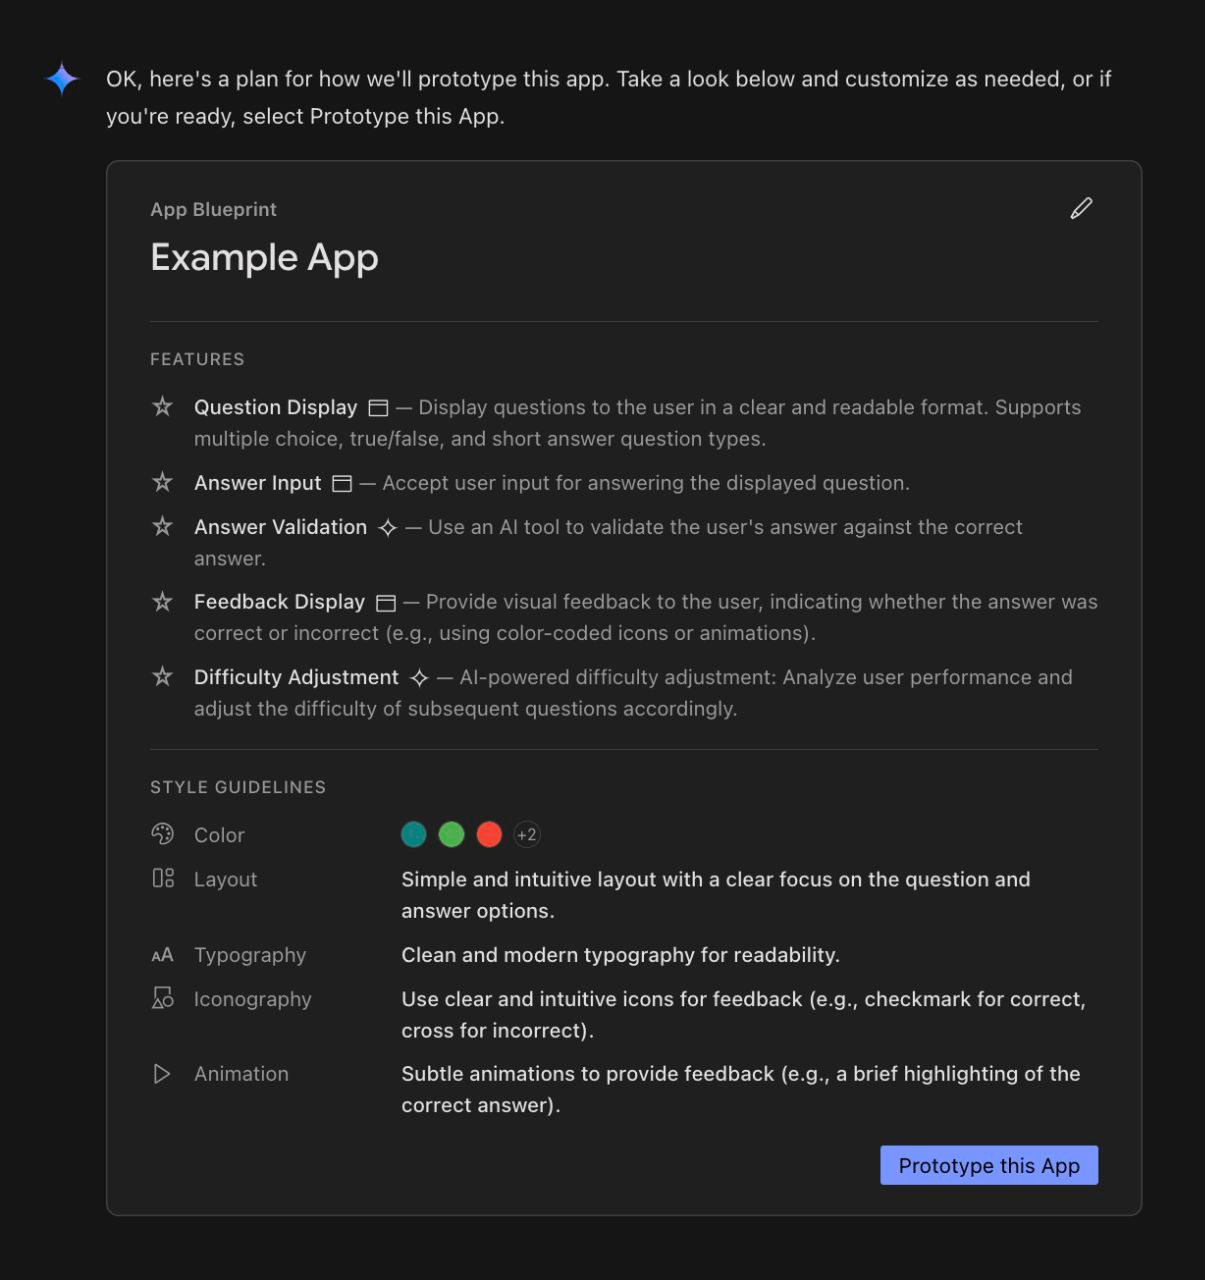Image resolution: width=1205 pixels, height=1280 pixels.
Task: Click the star icon next to Answer Input
Action: click(162, 483)
